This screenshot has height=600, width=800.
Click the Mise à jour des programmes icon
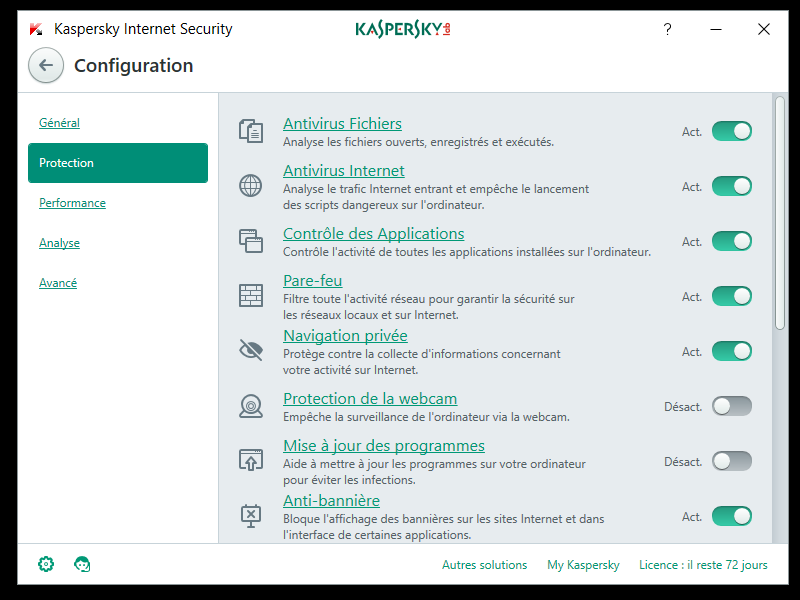point(251,460)
